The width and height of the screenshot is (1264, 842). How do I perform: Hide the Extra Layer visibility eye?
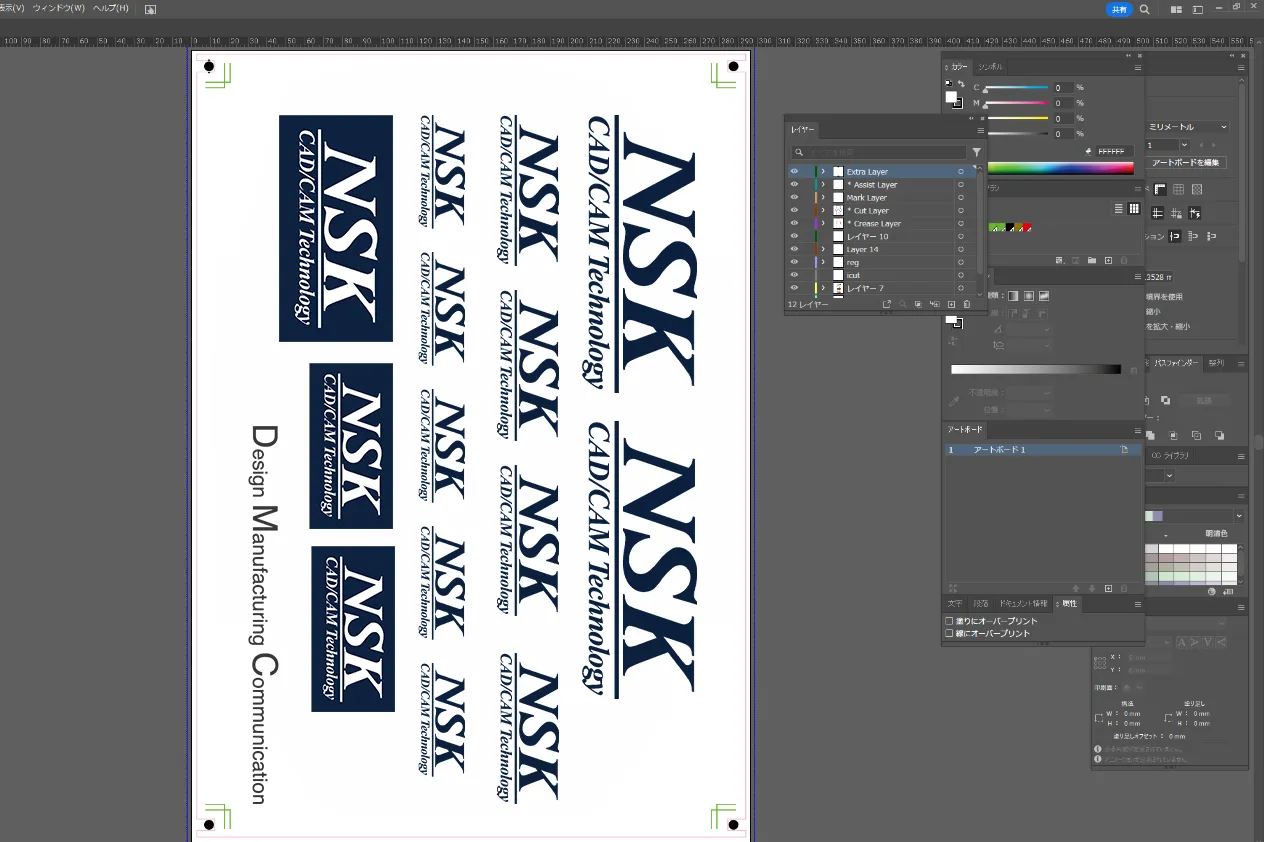(794, 171)
